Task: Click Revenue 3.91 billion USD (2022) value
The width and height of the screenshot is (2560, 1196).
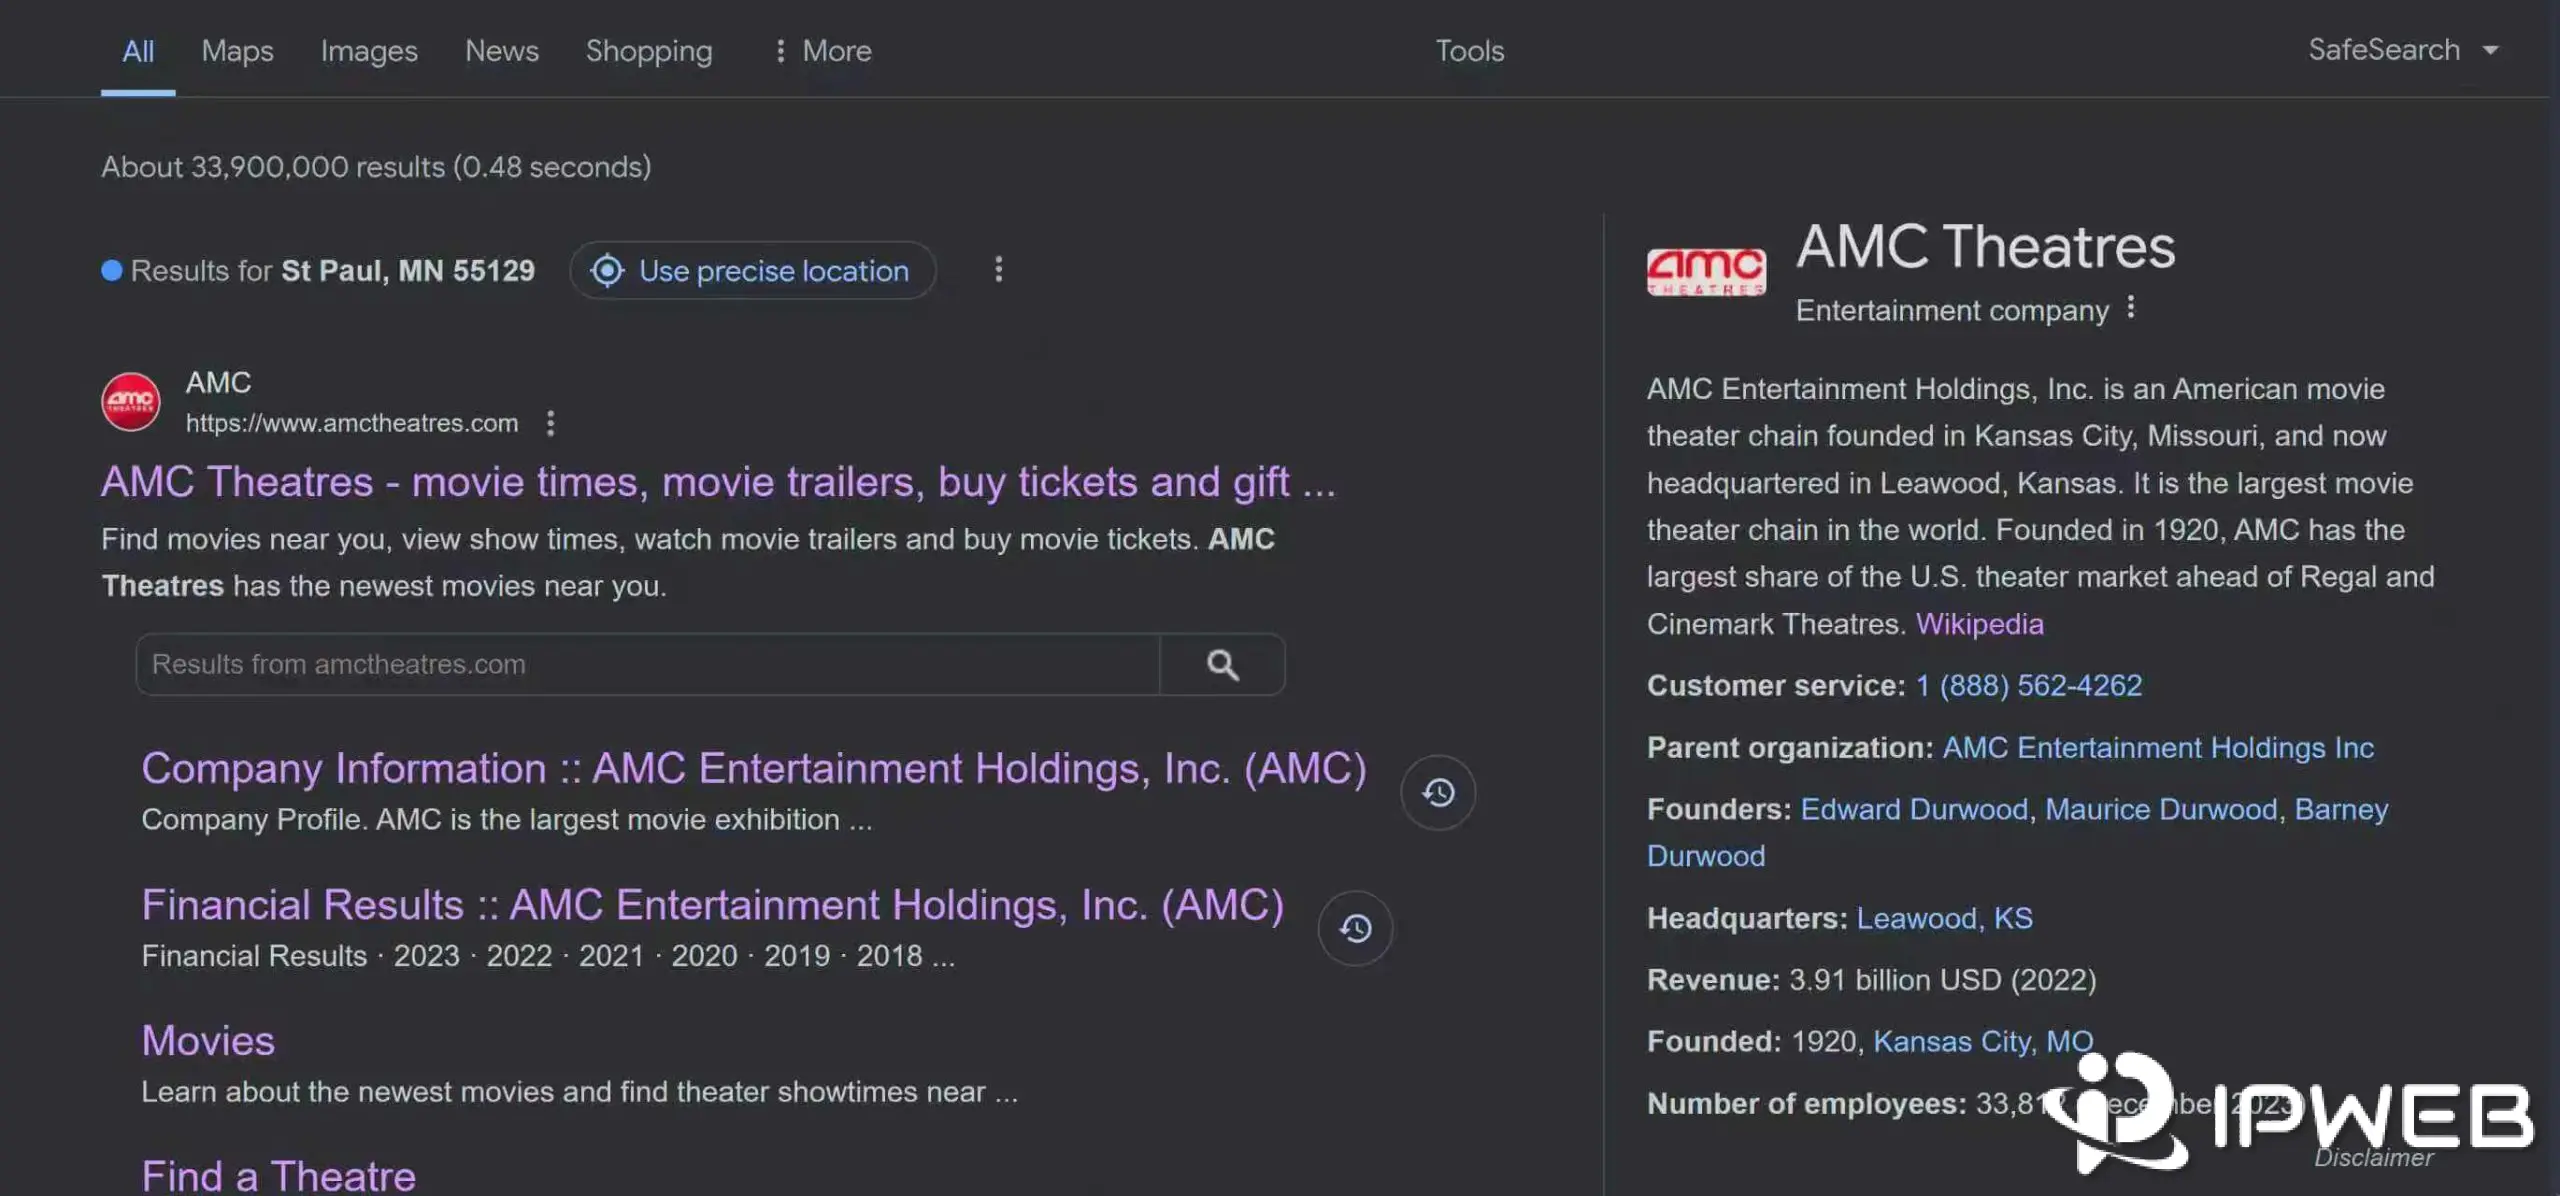Action: (x=1942, y=980)
